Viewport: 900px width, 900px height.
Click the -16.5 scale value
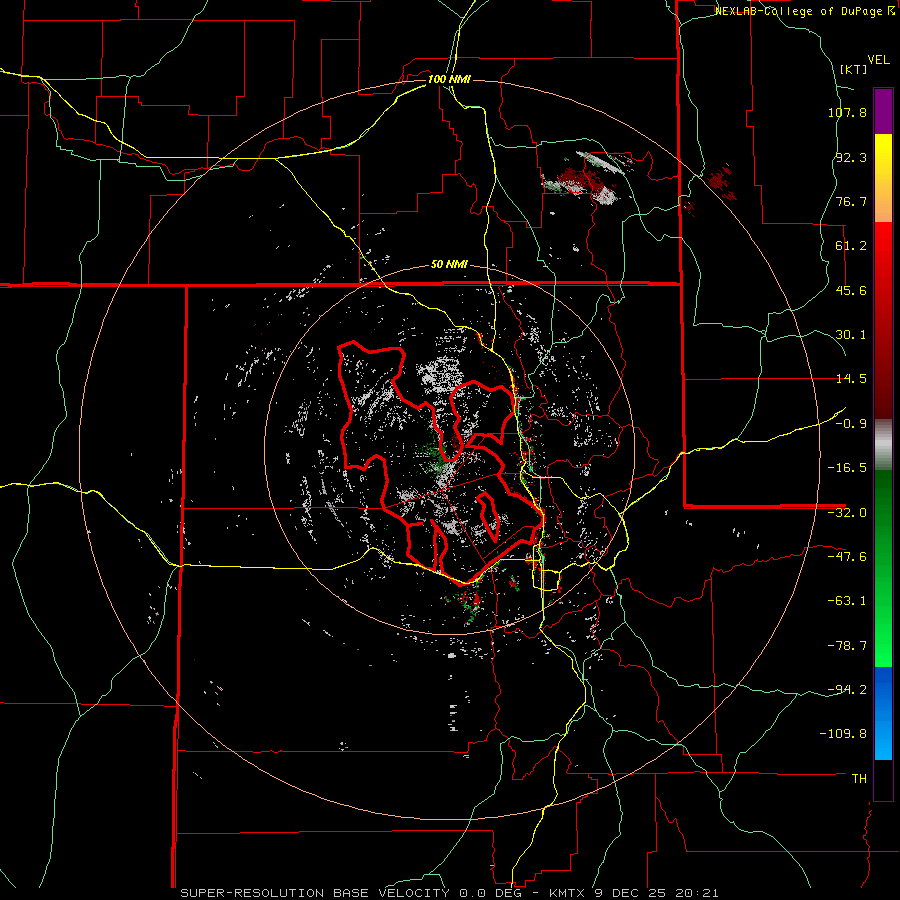[847, 468]
